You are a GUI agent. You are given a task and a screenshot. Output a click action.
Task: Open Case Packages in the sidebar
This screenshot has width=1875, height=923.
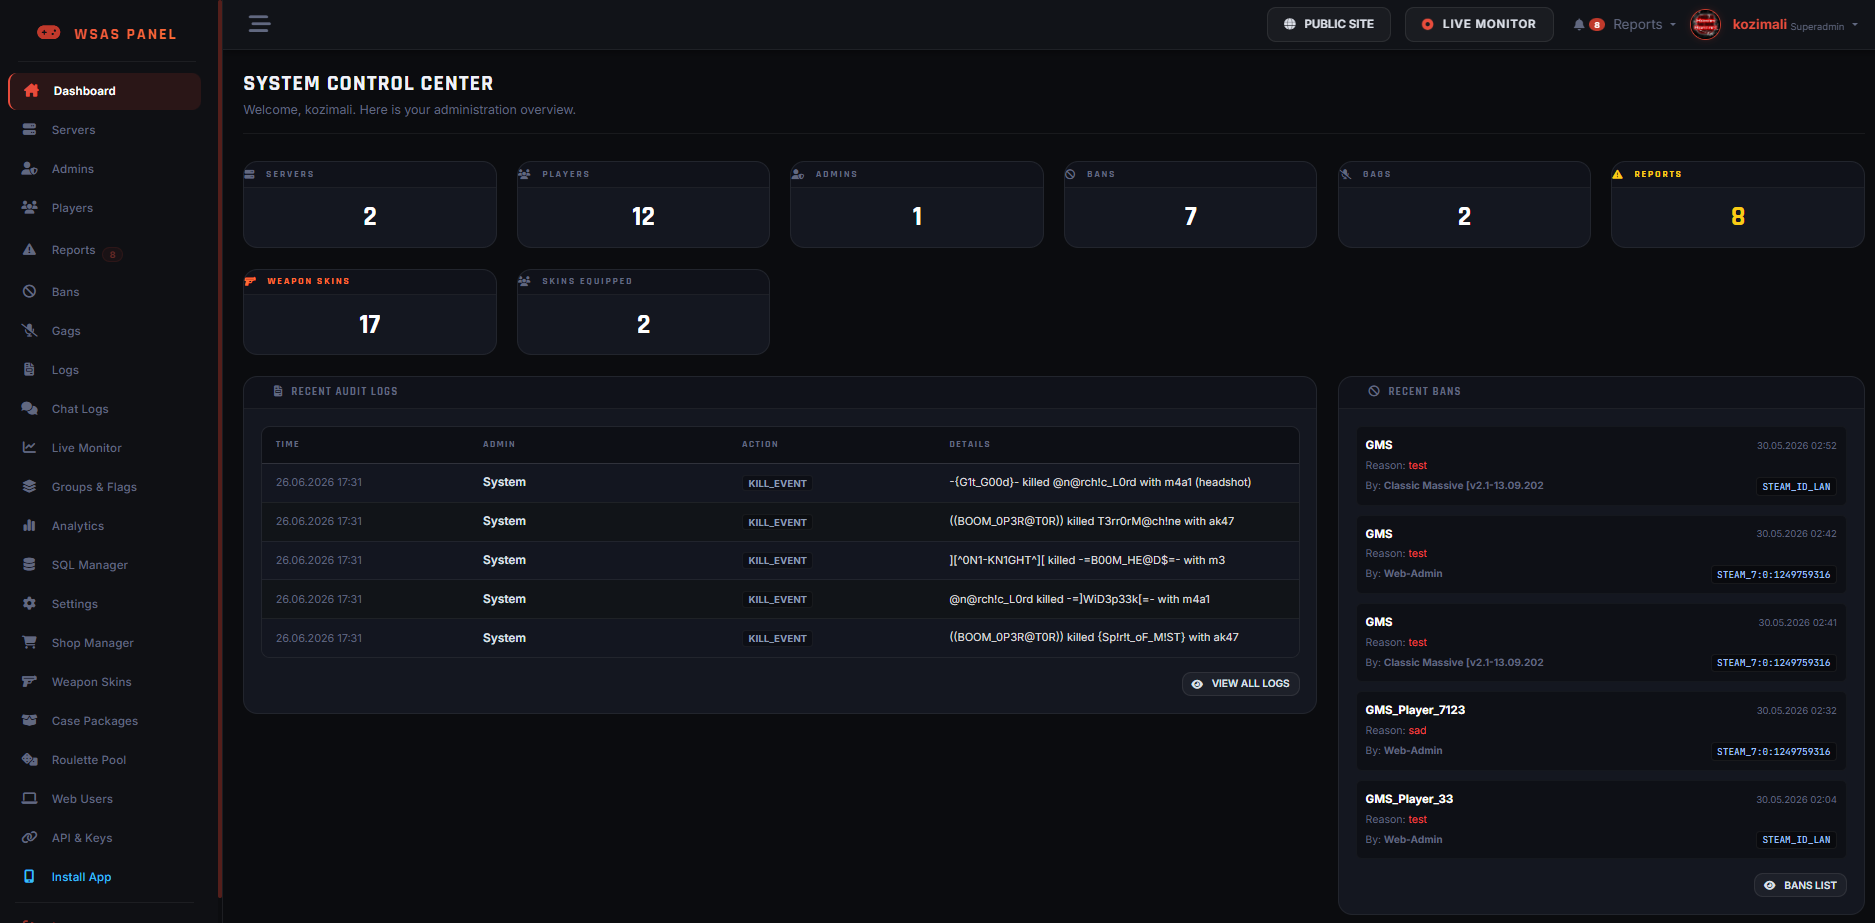105,721
